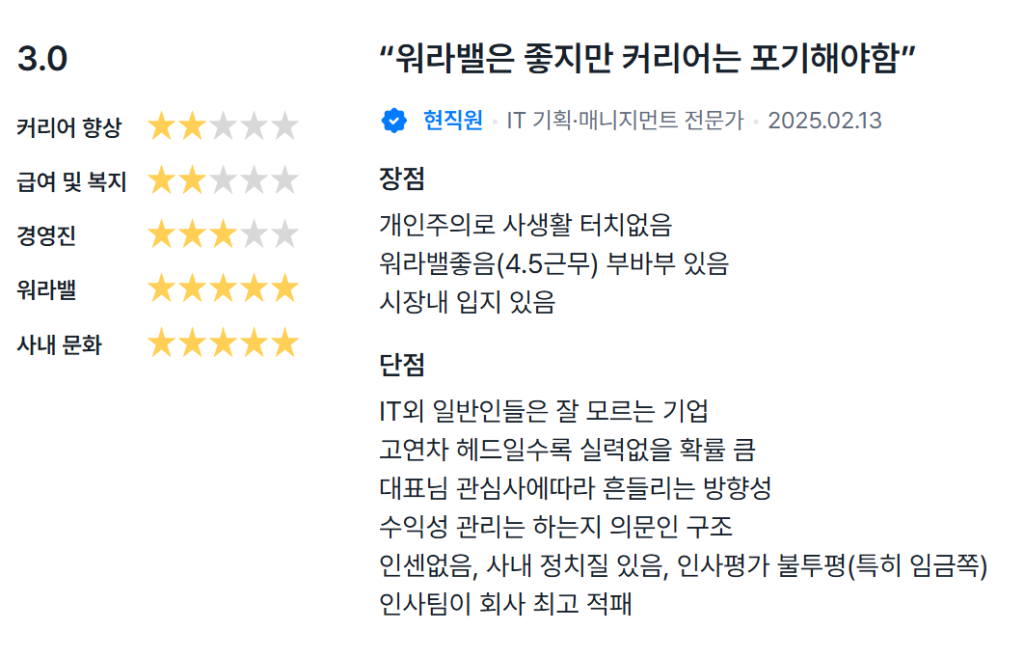
Task: Click the fourth star in 급여 및 복지 row
Action: 254,181
